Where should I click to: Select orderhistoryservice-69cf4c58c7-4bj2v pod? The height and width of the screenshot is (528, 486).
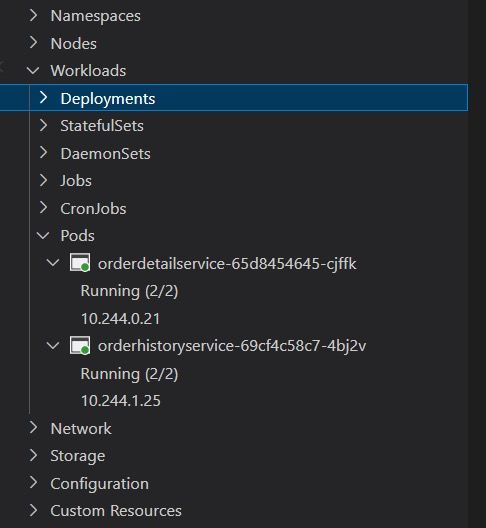pos(232,346)
